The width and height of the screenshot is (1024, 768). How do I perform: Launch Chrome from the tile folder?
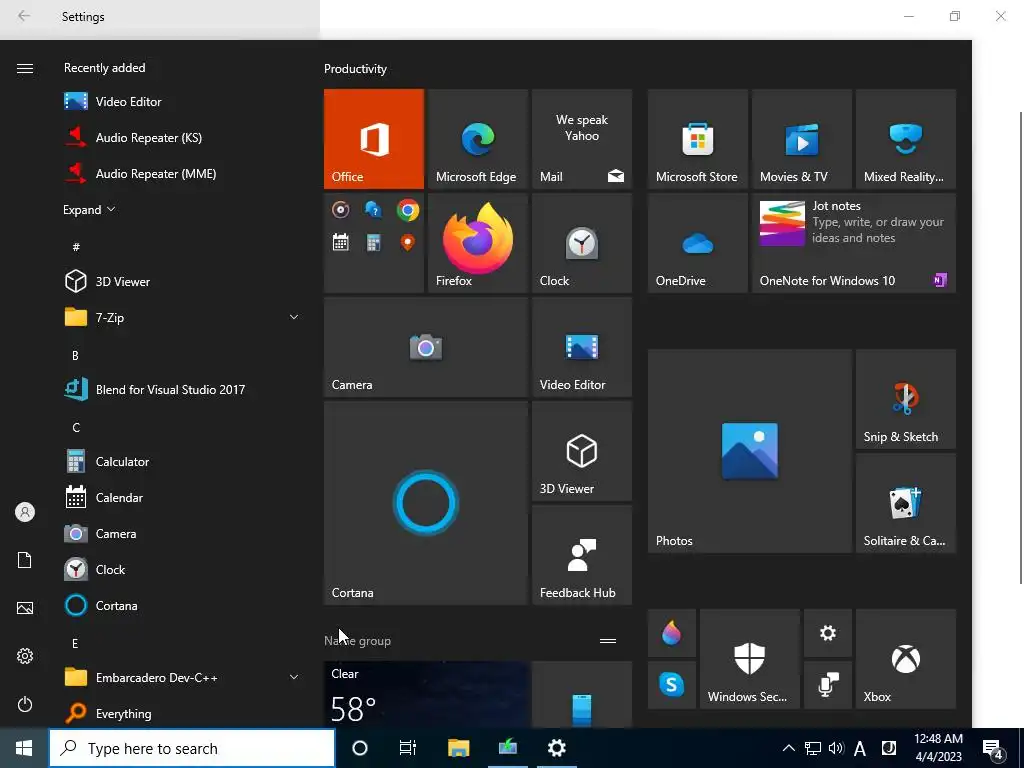coord(408,210)
